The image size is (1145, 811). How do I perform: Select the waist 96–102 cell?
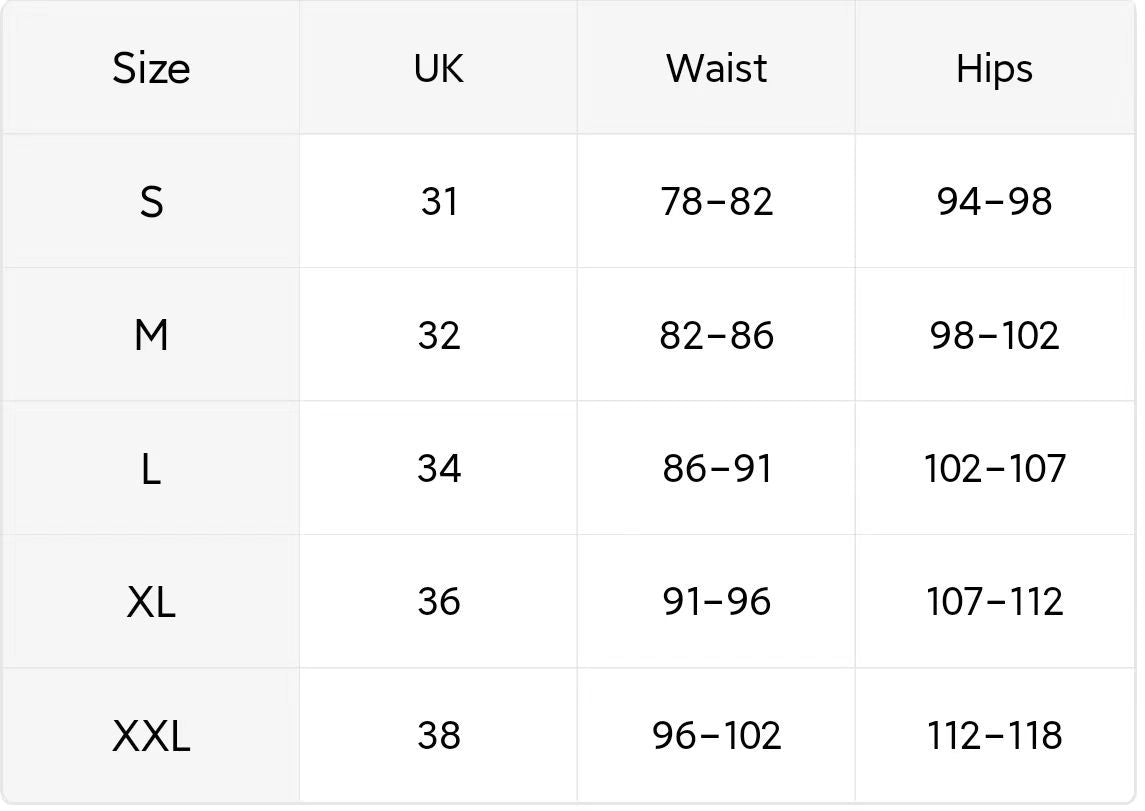[716, 735]
